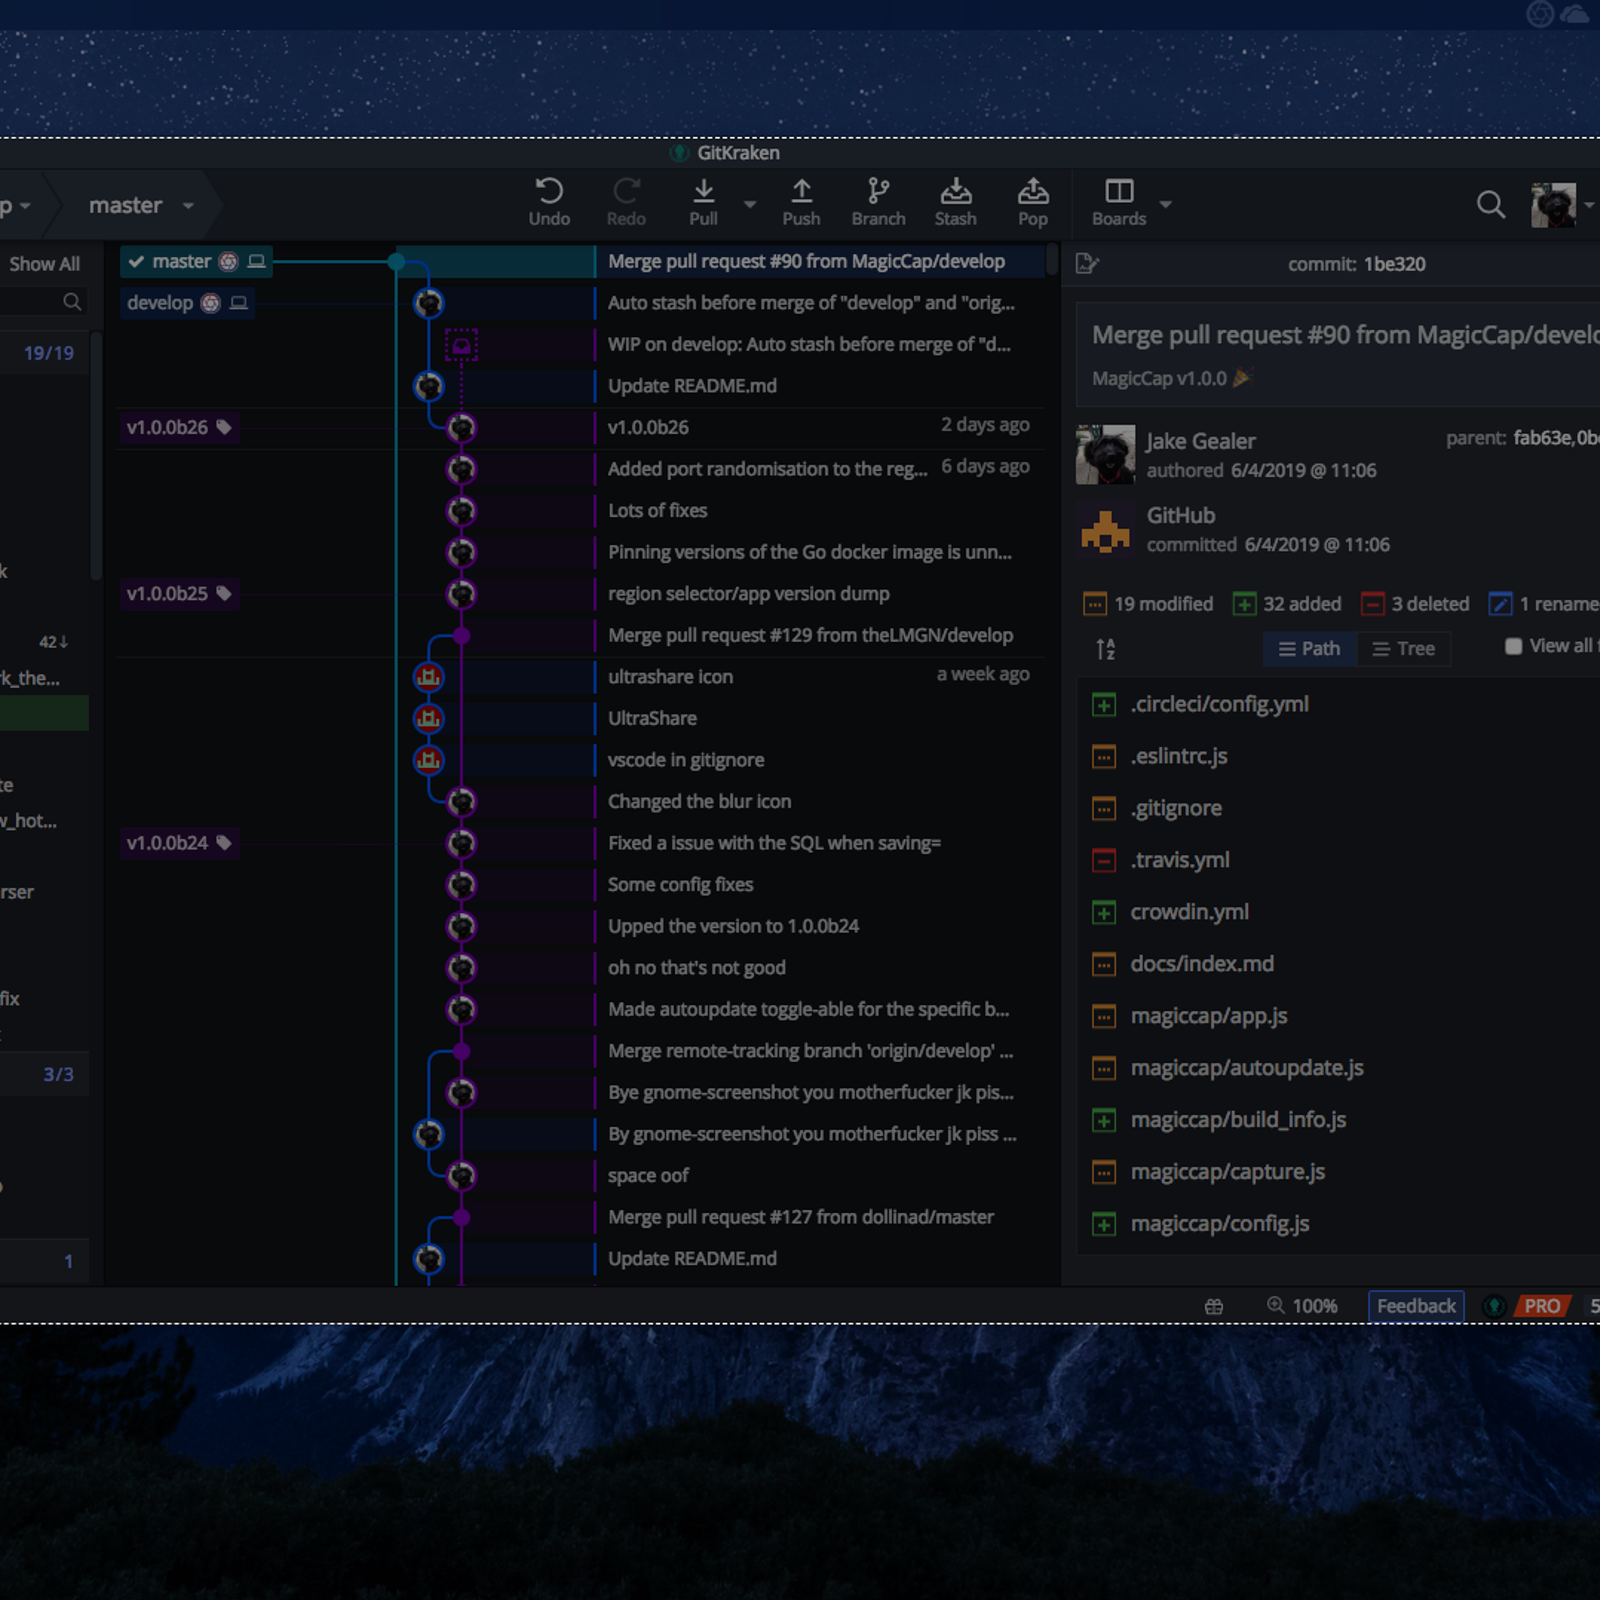This screenshot has height=1600, width=1600.
Task: Click the PRO badge in status bar
Action: [1541, 1306]
